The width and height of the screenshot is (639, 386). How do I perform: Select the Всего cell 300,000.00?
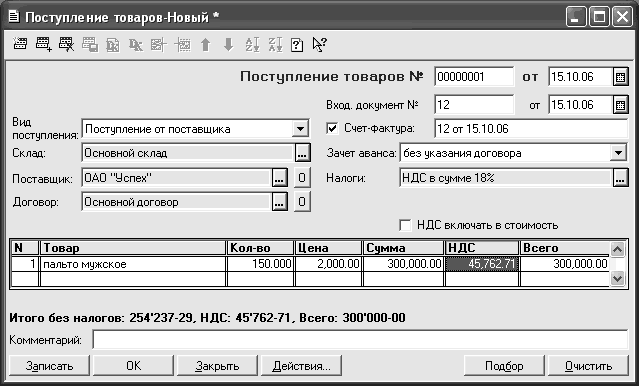[x=565, y=264]
